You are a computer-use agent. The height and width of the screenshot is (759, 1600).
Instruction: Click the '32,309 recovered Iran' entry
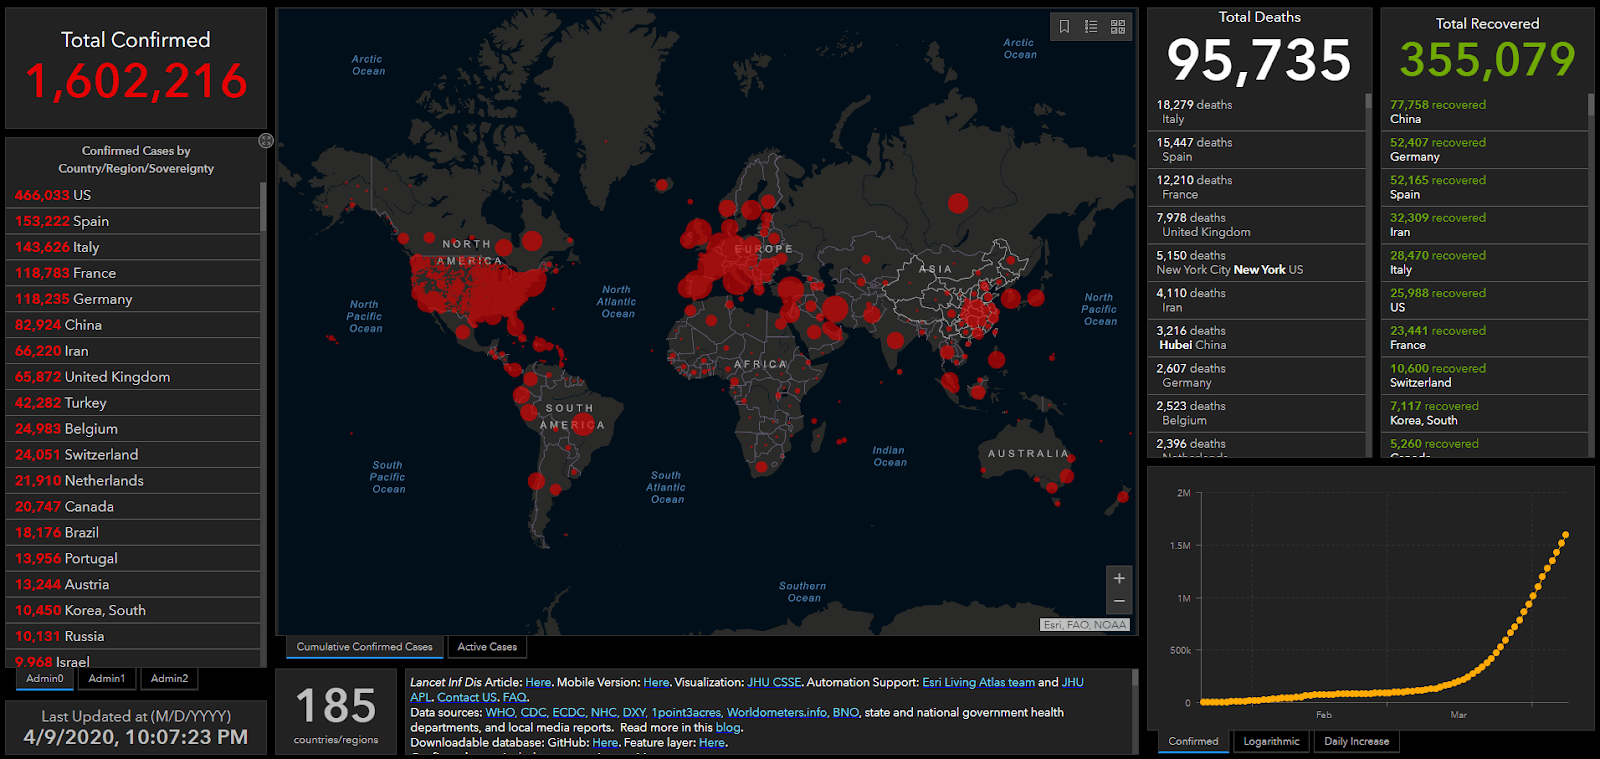pyautogui.click(x=1485, y=225)
